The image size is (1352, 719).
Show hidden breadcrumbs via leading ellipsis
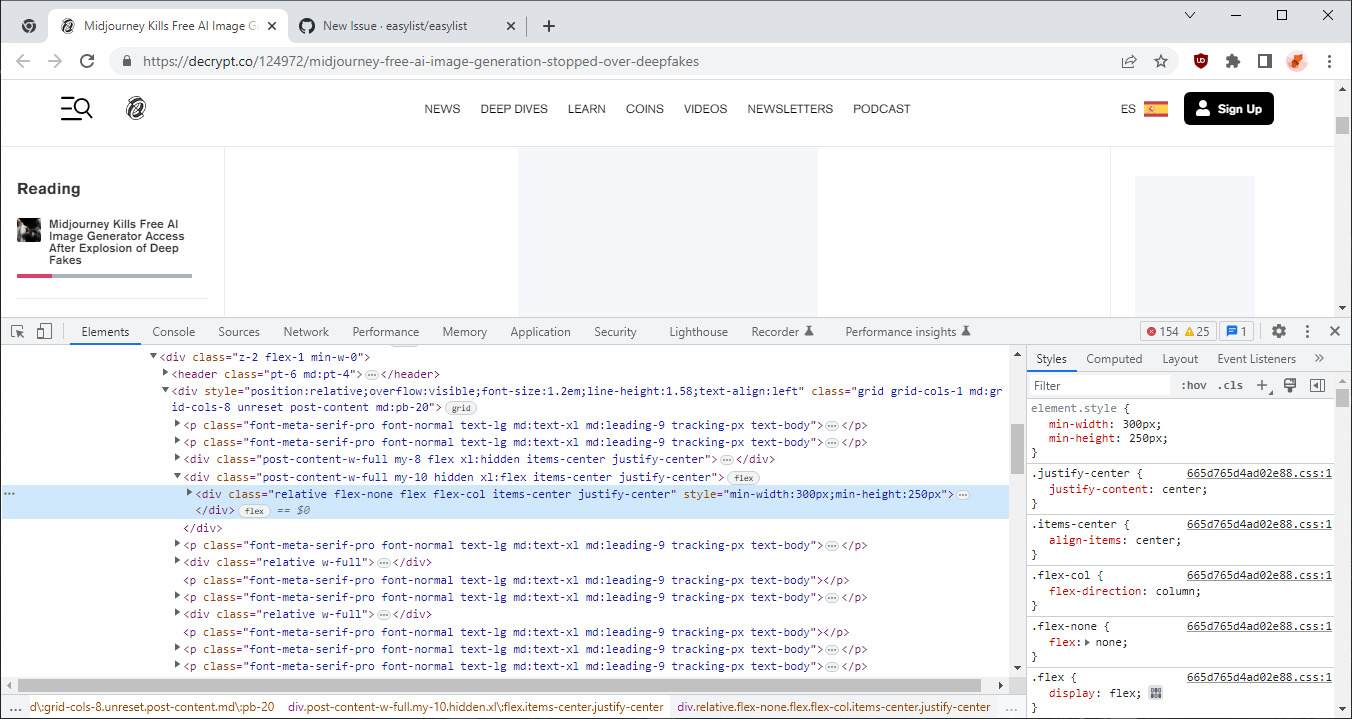coord(14,706)
